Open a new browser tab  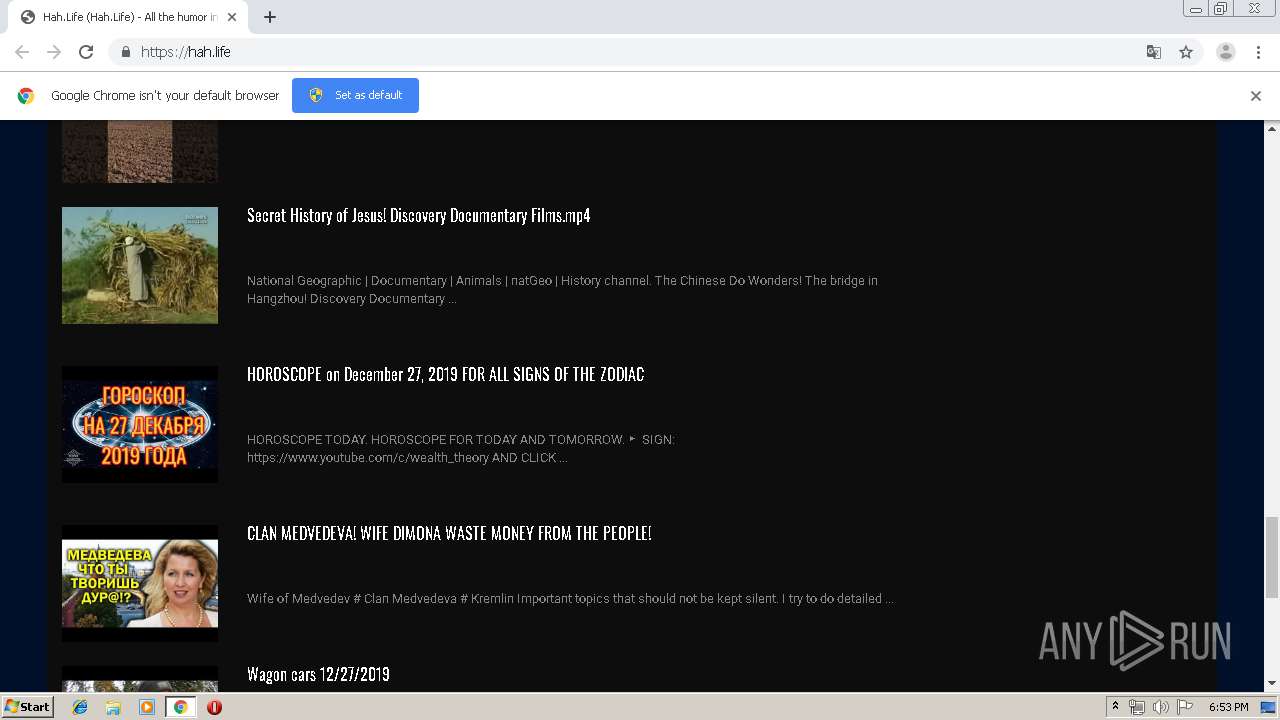click(x=270, y=17)
